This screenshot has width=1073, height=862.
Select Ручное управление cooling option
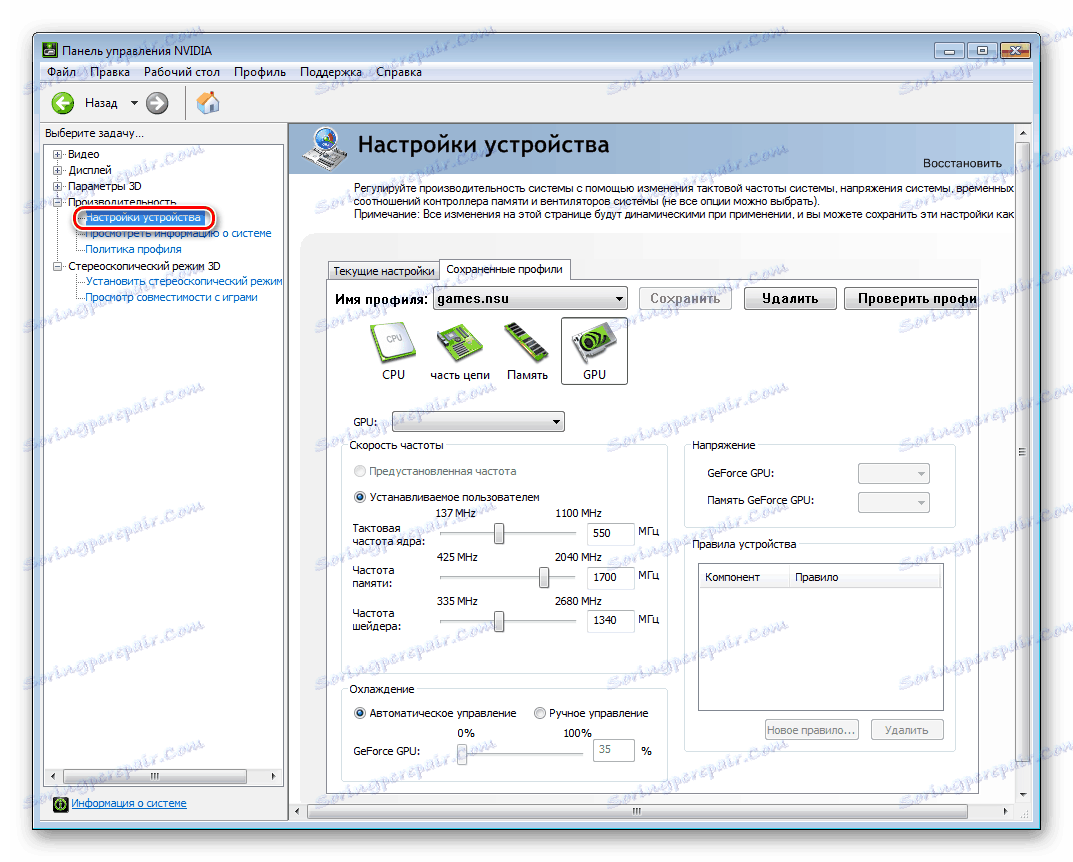coord(540,713)
